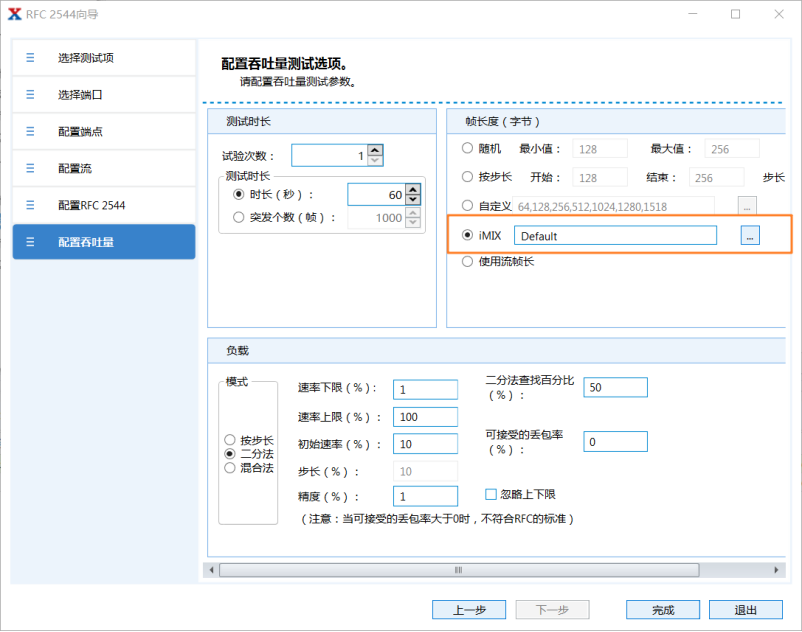This screenshot has height=632, width=802.
Task: Click the 选择端口 step icon in sidebar
Action: point(27,94)
